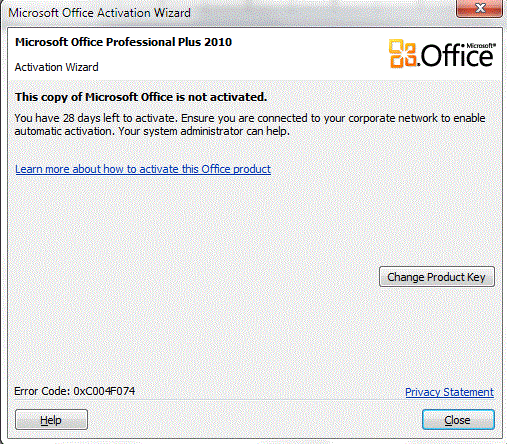
Task: Click the Error Code 0xC004F074 text
Action: tap(75, 391)
